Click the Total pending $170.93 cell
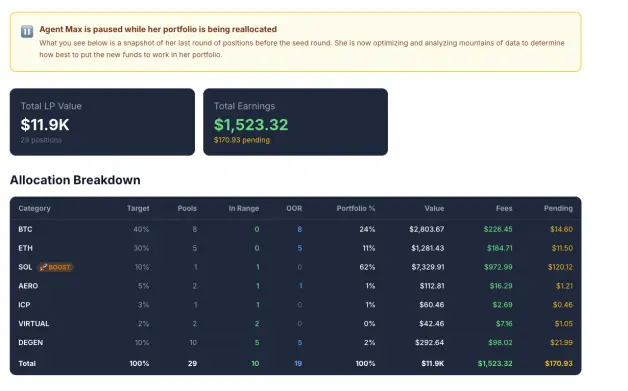This screenshot has height=391, width=628. pyautogui.click(x=558, y=363)
